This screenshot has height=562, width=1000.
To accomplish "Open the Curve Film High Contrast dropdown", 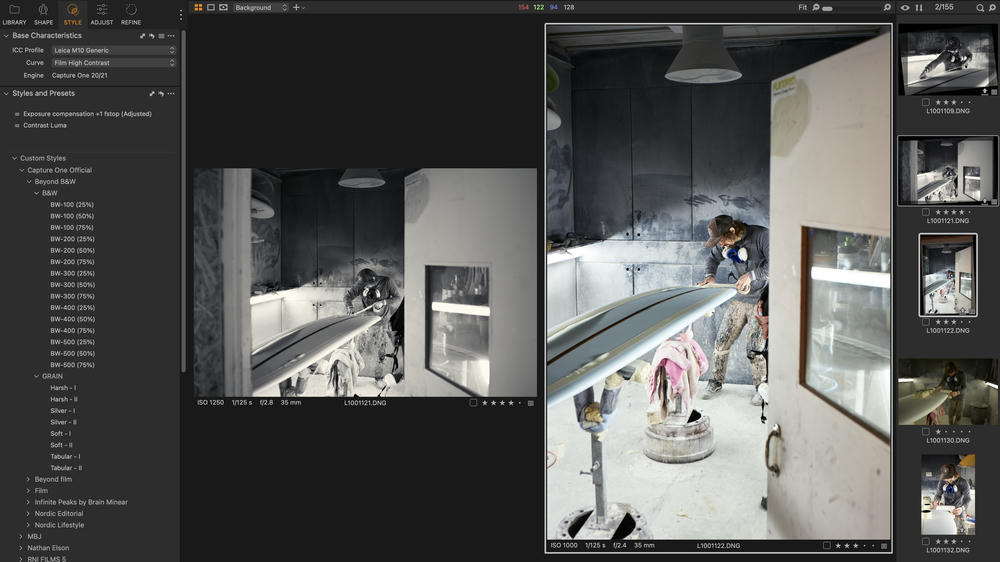I will pyautogui.click(x=114, y=62).
